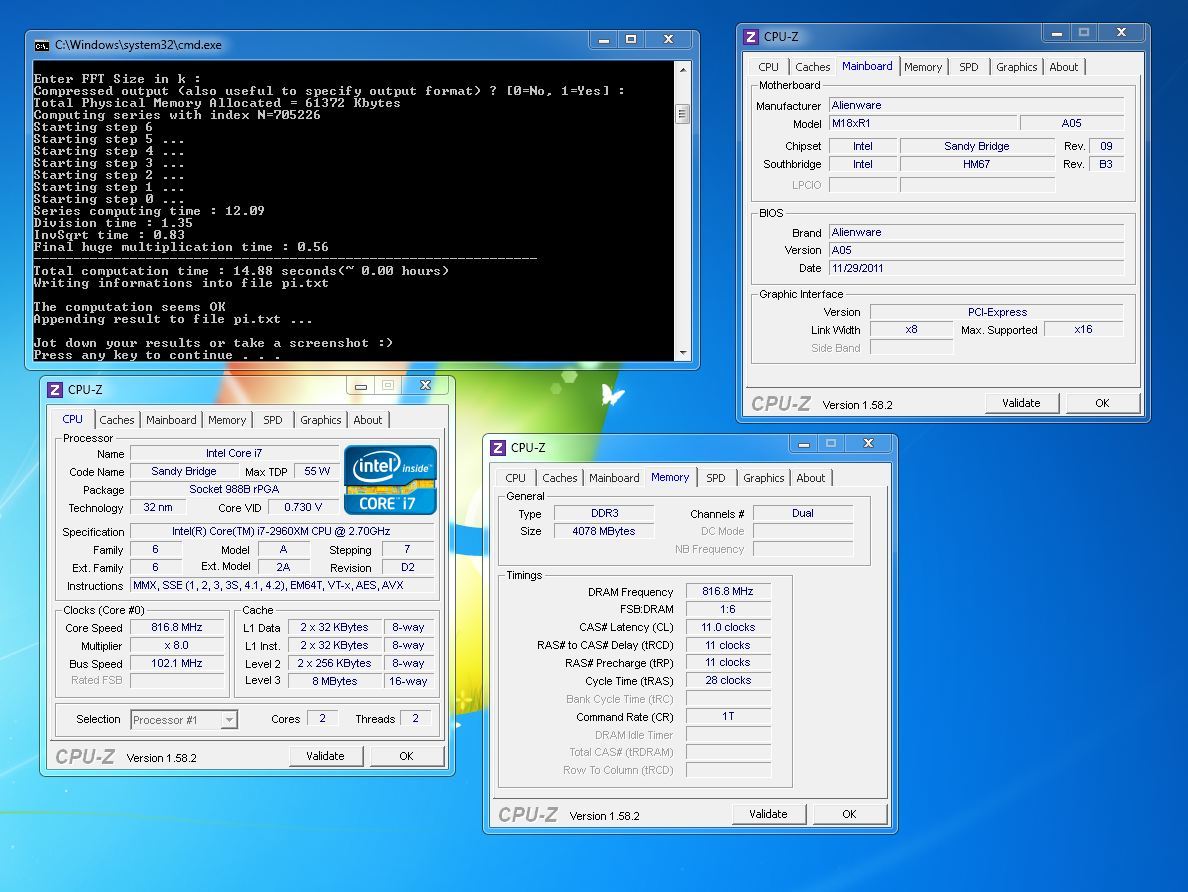Switch to Mainboard tab in the CPU window
Viewport: 1188px width, 892px height.
(x=171, y=420)
